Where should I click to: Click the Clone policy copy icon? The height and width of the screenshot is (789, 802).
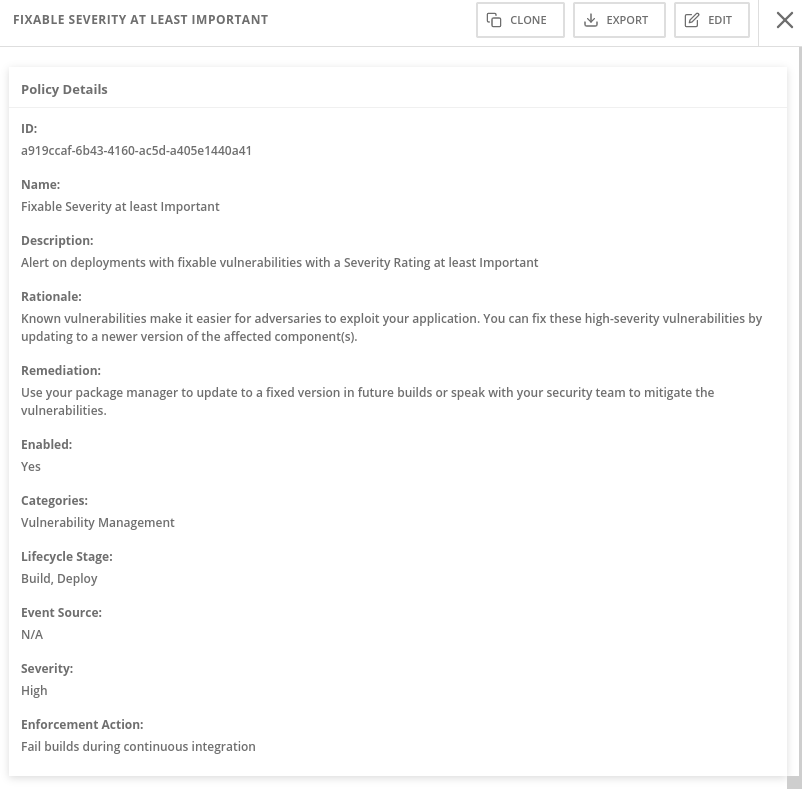click(x=494, y=20)
